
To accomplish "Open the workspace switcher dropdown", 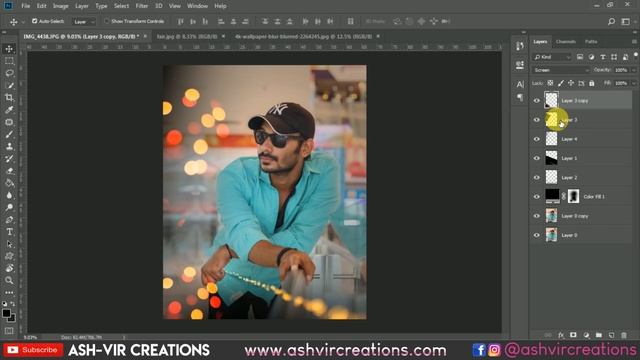I will [625, 22].
